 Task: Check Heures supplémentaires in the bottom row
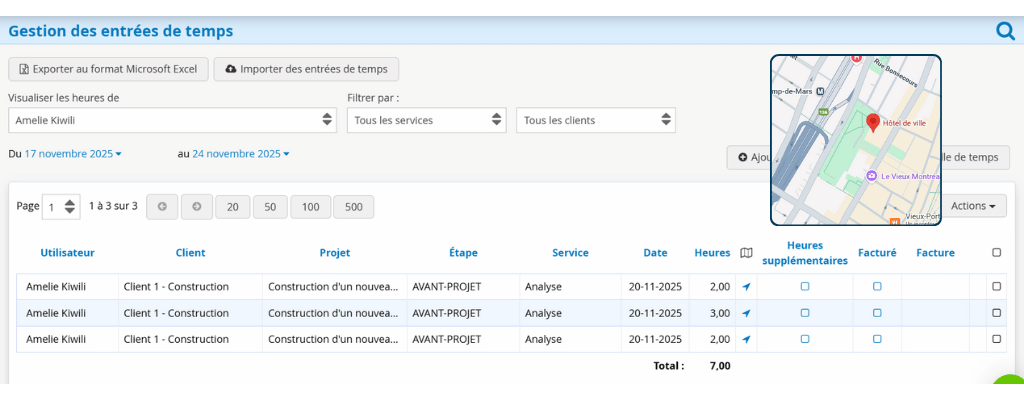point(805,339)
